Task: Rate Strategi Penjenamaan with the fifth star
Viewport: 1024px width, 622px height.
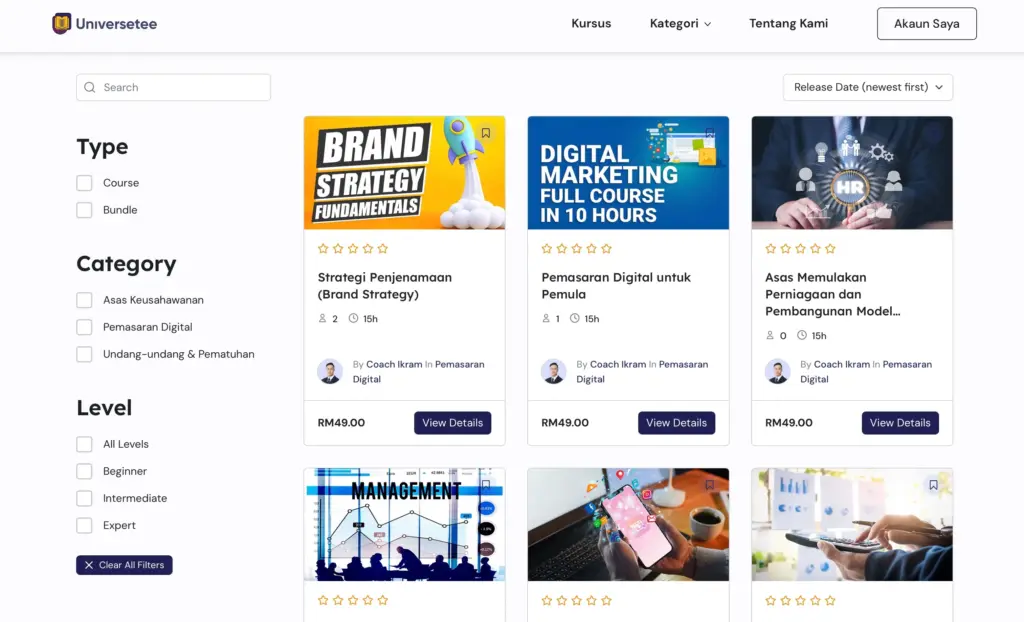Action: (x=383, y=249)
